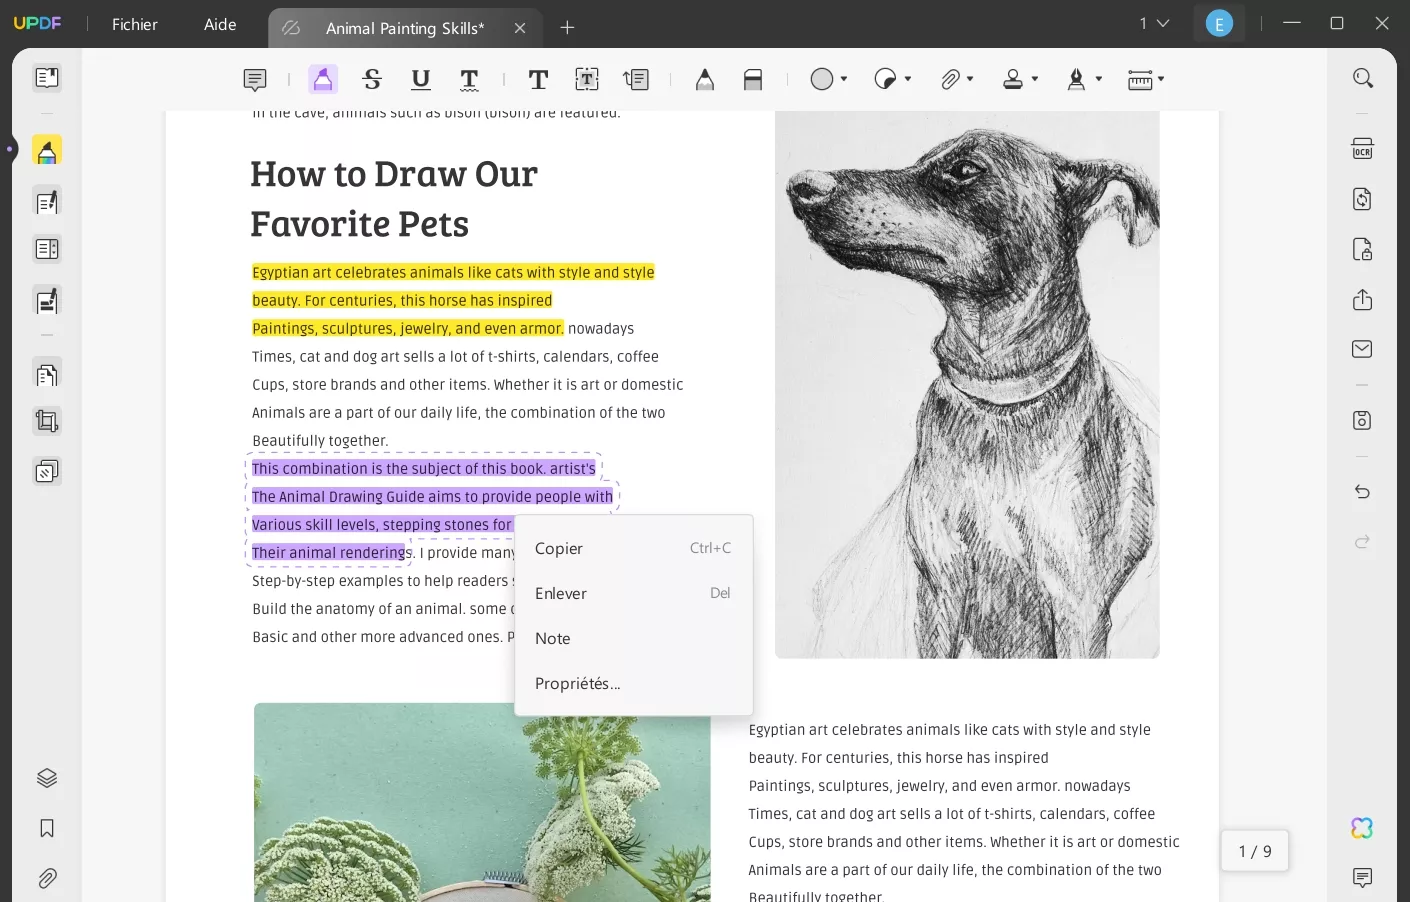Close the Animal Painting Skills tab
This screenshot has height=902, width=1410.
tap(520, 28)
